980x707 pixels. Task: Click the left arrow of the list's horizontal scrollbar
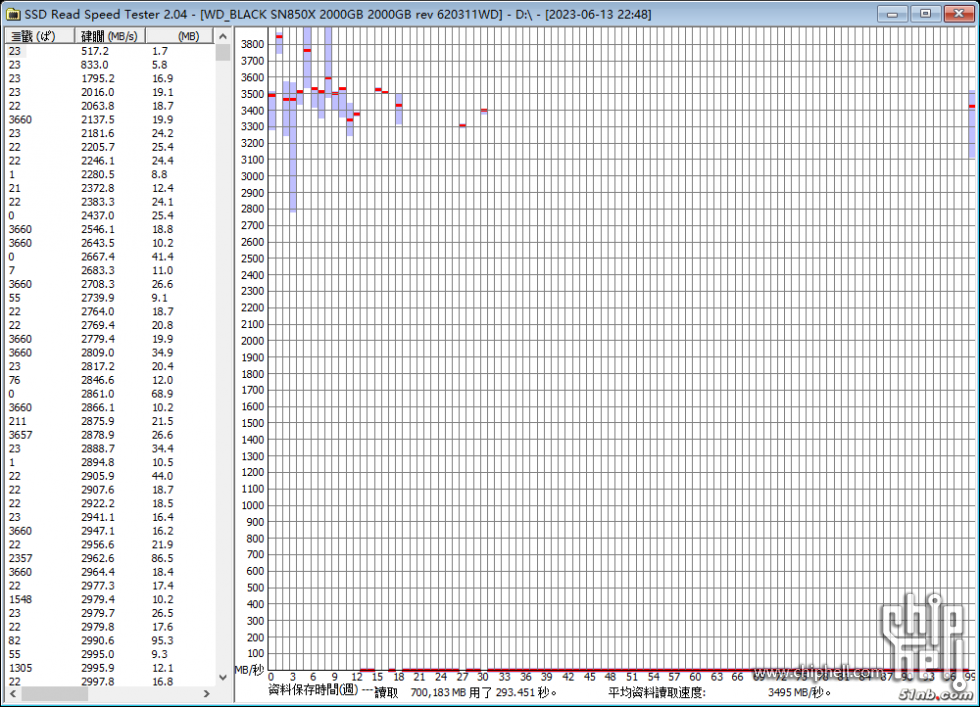point(12,693)
